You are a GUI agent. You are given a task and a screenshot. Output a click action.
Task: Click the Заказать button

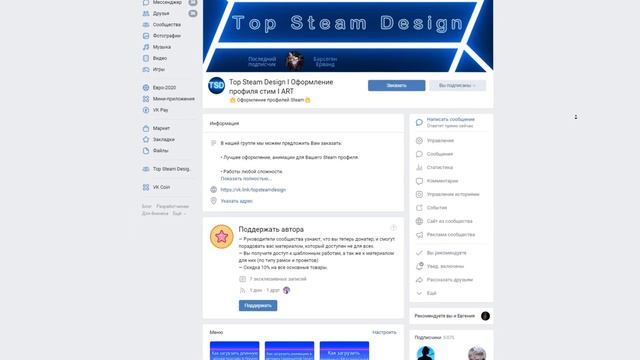396,85
